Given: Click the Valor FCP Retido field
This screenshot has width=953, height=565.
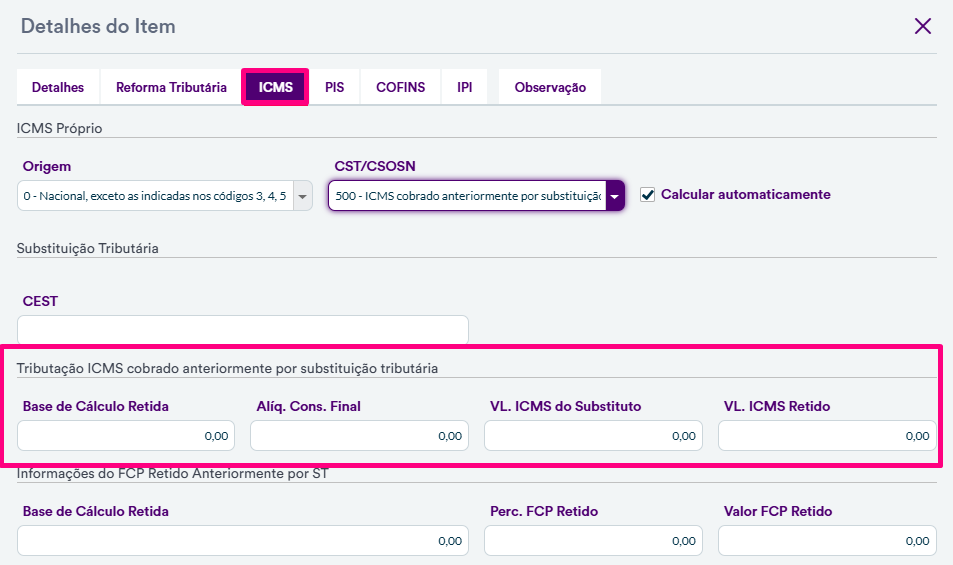Looking at the screenshot, I should [x=827, y=541].
